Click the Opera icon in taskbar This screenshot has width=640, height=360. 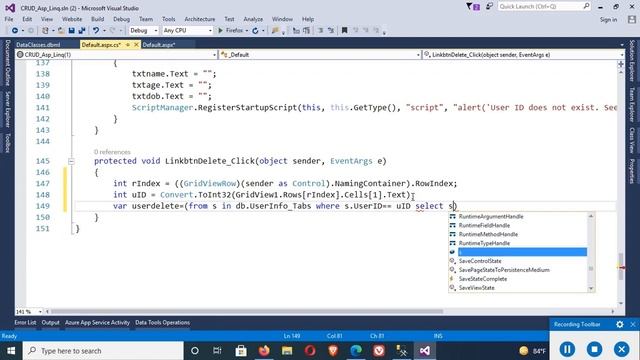tap(310, 351)
